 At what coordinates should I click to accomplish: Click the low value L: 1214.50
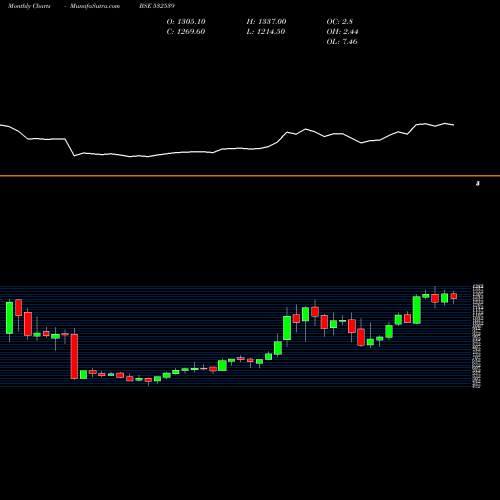pos(266,32)
